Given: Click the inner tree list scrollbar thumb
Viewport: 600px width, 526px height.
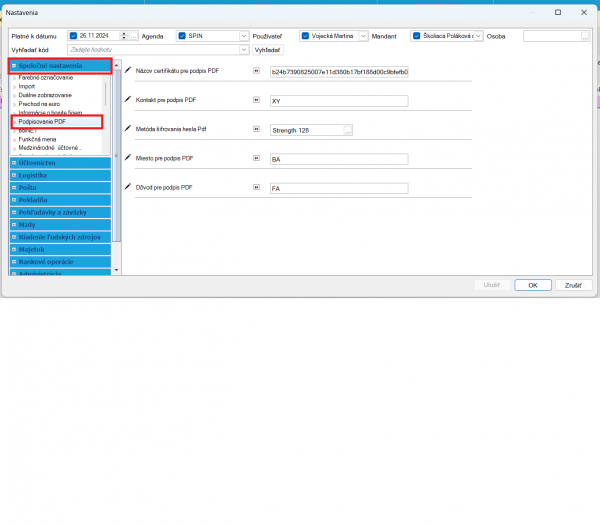Looking at the screenshot, I should pos(106,94).
